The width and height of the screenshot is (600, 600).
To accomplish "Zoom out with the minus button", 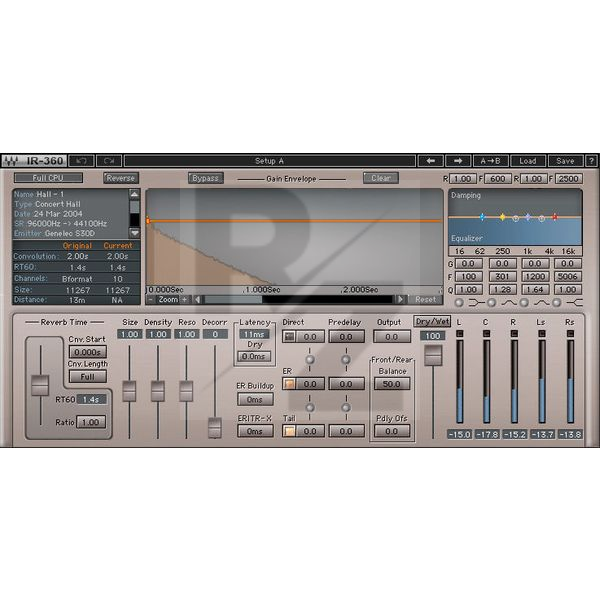I will (151, 300).
